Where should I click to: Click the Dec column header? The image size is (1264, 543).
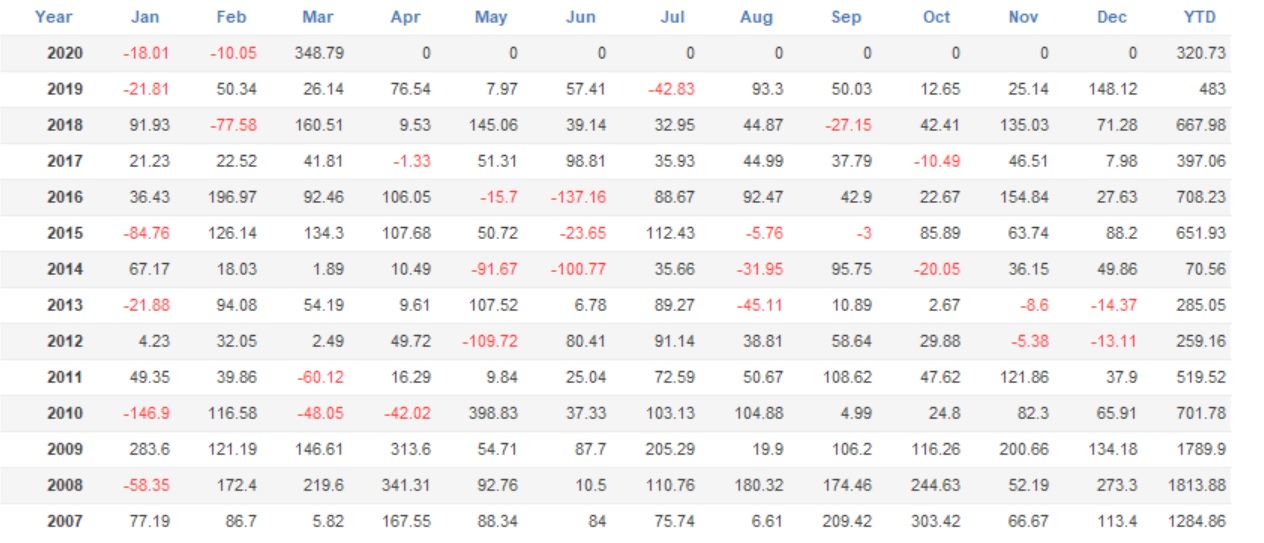(x=1112, y=17)
